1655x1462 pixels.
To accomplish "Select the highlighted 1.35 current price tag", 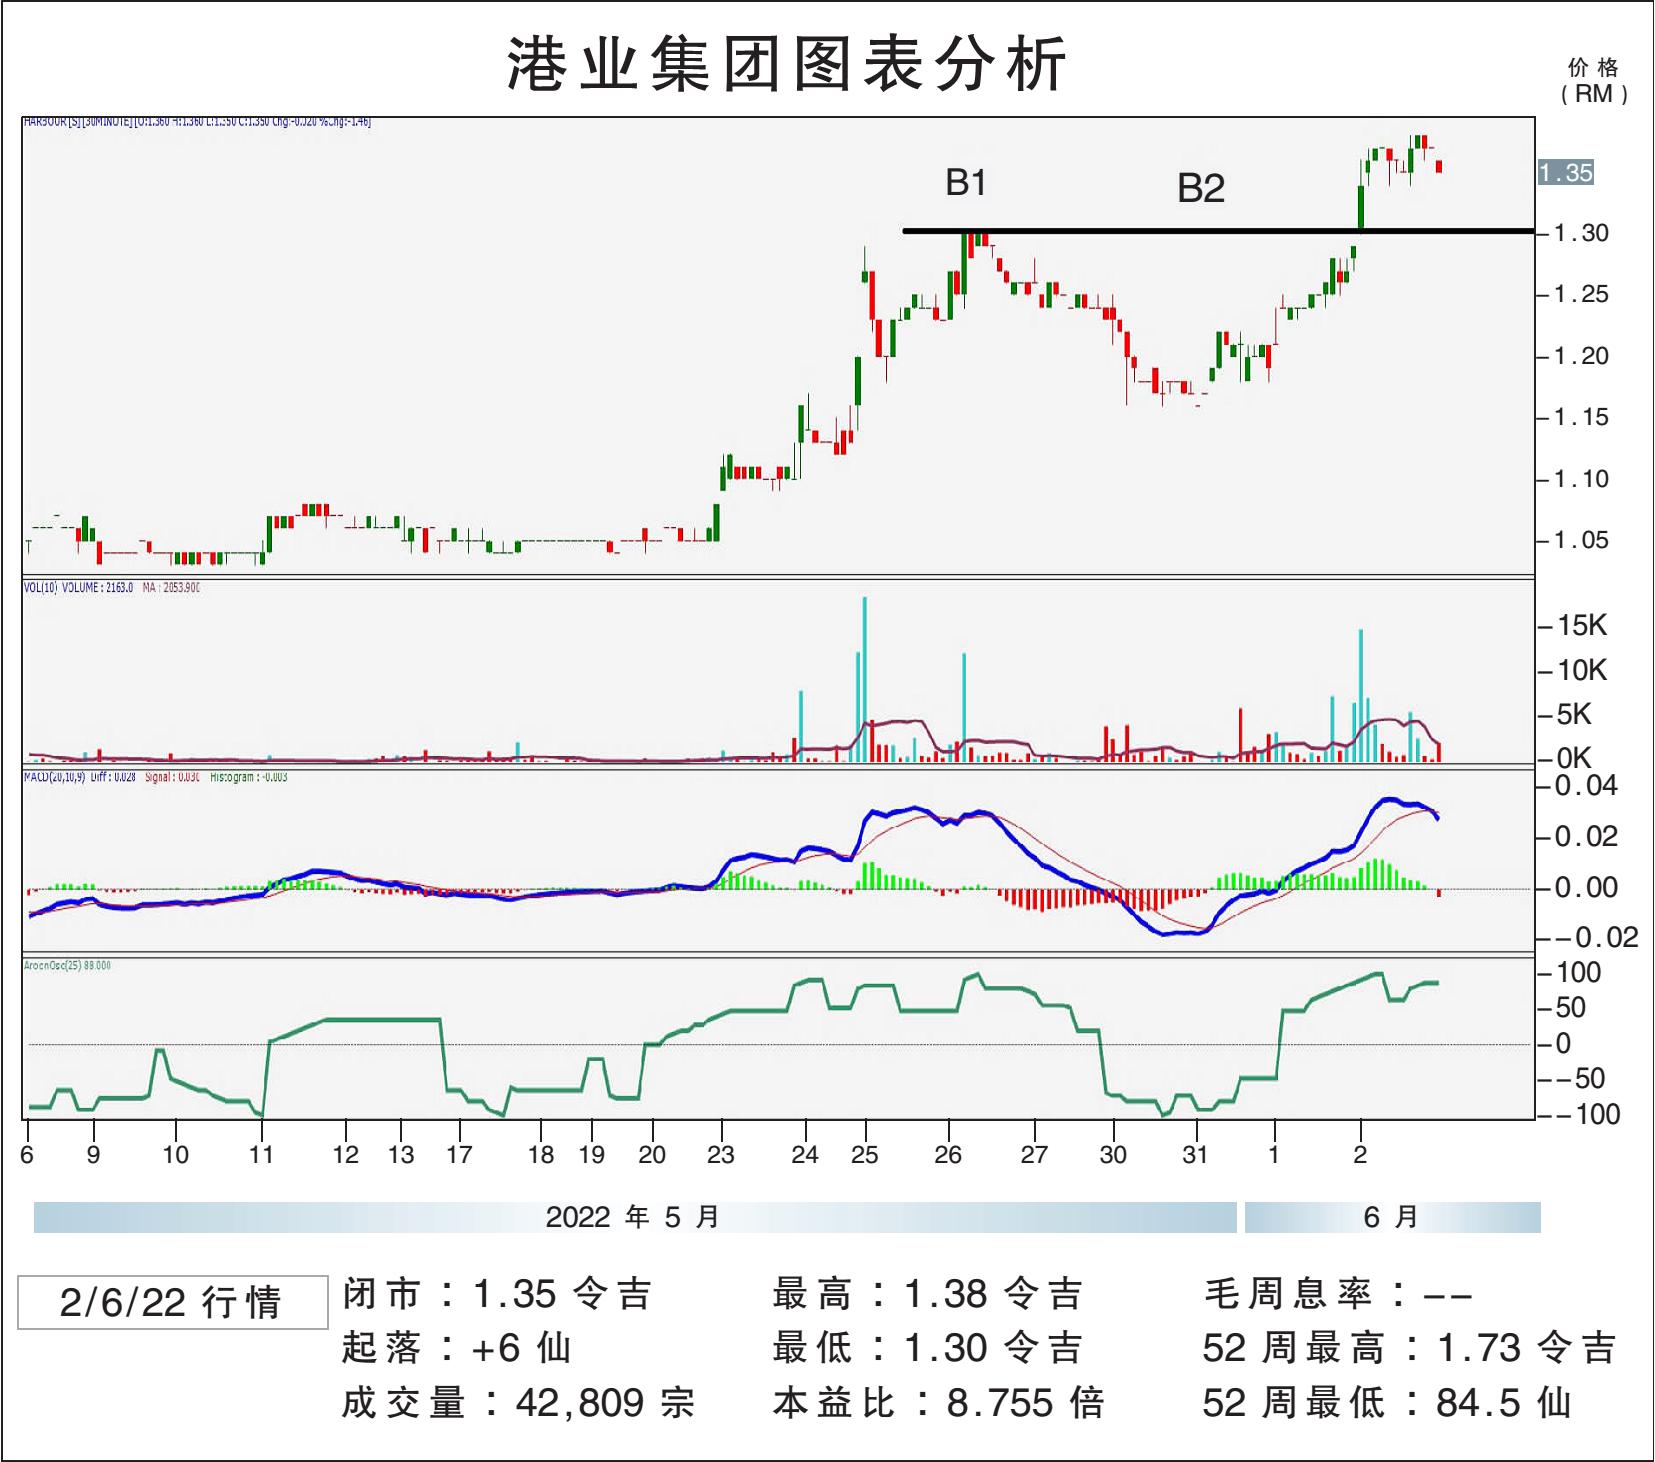I will 1565,173.
